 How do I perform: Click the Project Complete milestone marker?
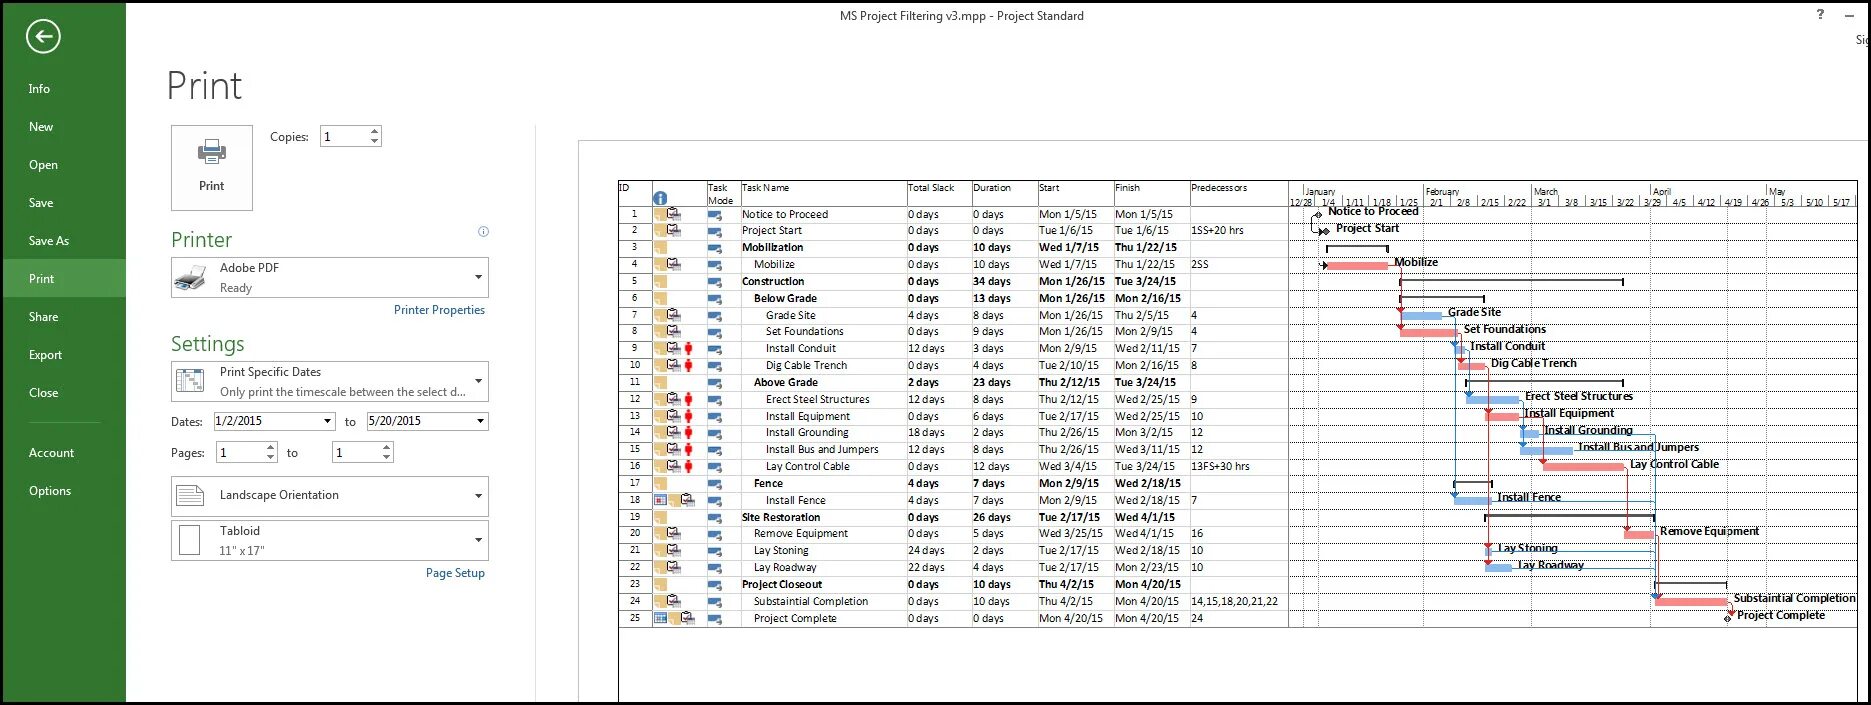1728,618
